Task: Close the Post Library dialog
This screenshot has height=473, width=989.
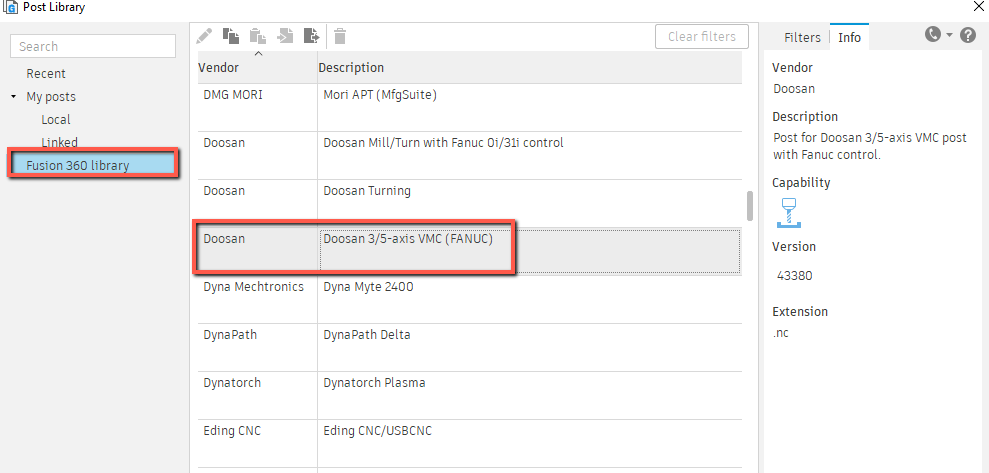Action: tap(979, 8)
